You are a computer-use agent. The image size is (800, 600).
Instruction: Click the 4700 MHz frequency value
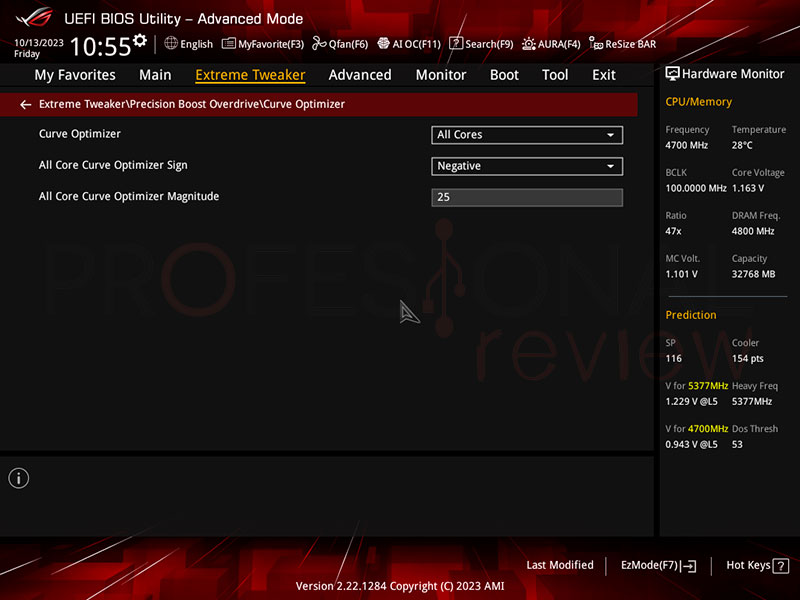click(x=687, y=145)
